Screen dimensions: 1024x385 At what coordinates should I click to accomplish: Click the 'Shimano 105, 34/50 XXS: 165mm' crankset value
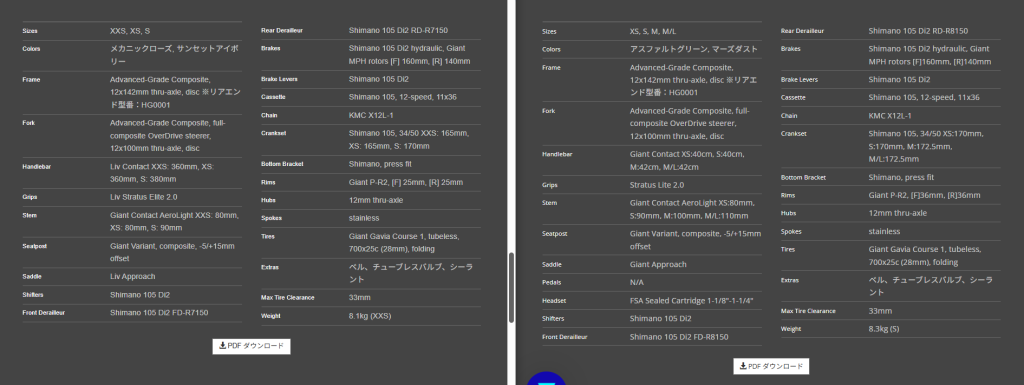(409, 139)
